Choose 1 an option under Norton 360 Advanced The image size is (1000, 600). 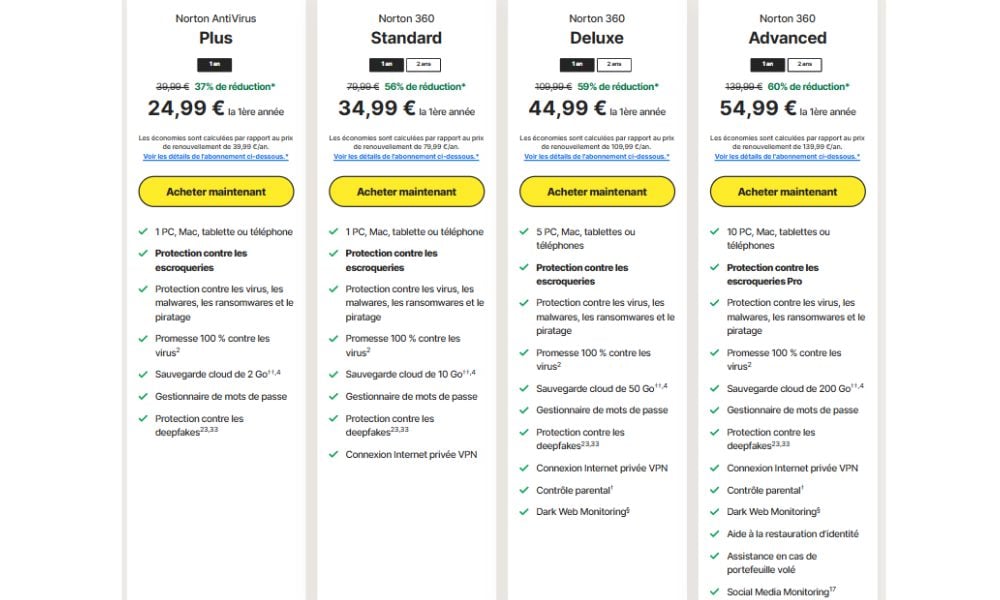[x=768, y=65]
